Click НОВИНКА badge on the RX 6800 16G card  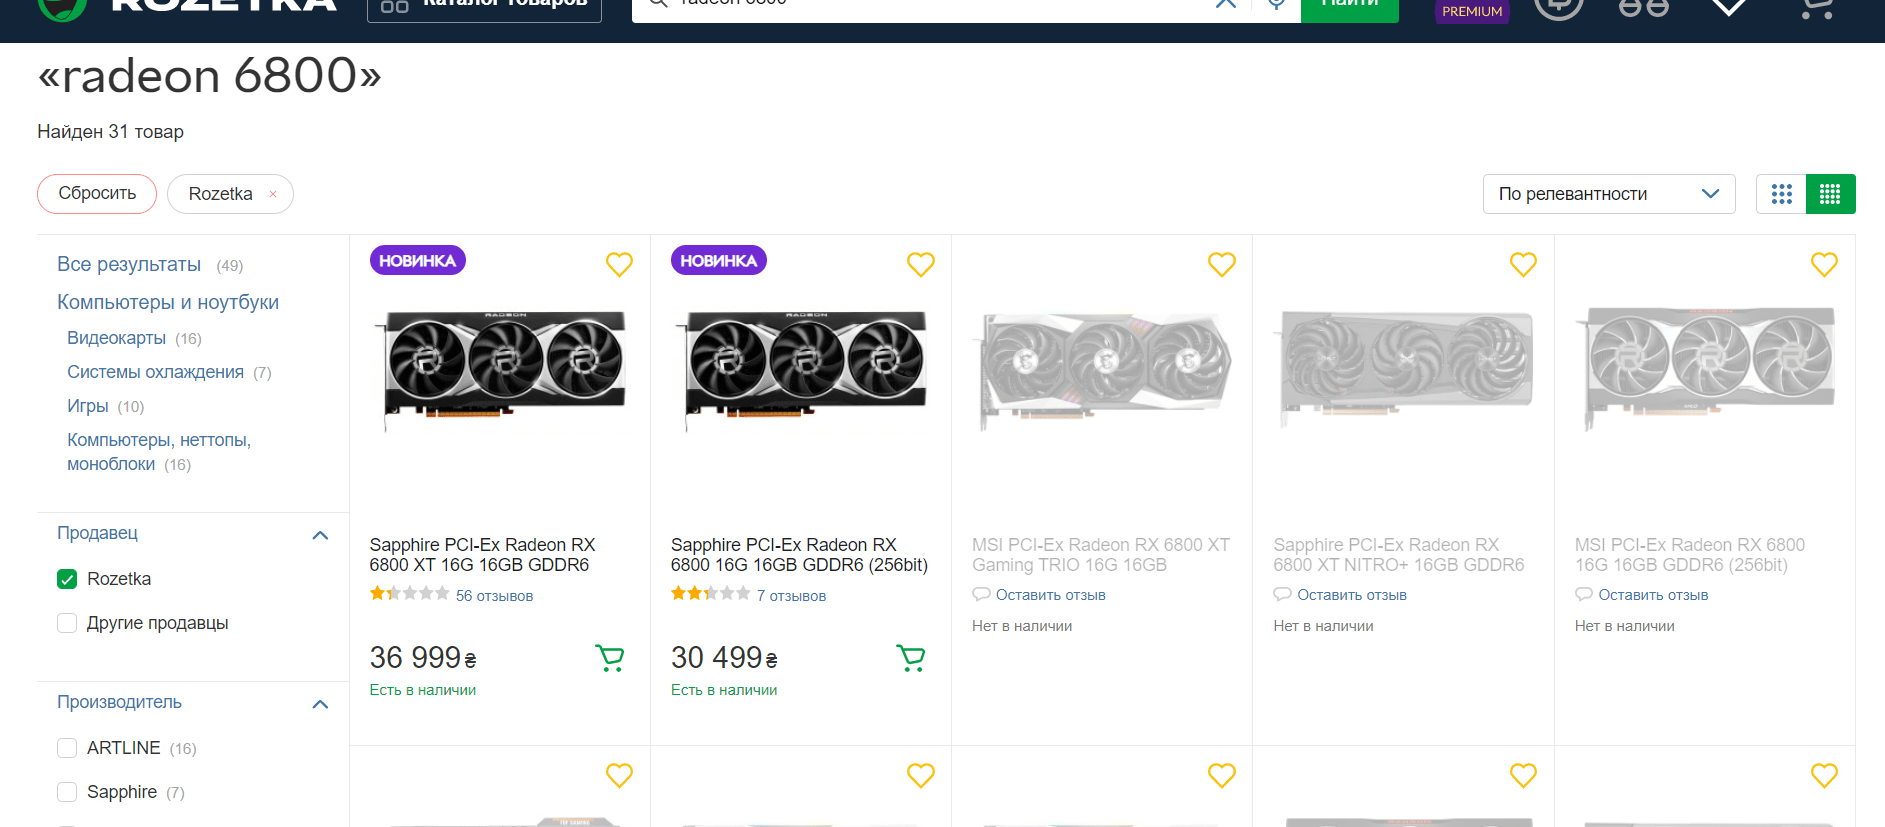pos(718,260)
